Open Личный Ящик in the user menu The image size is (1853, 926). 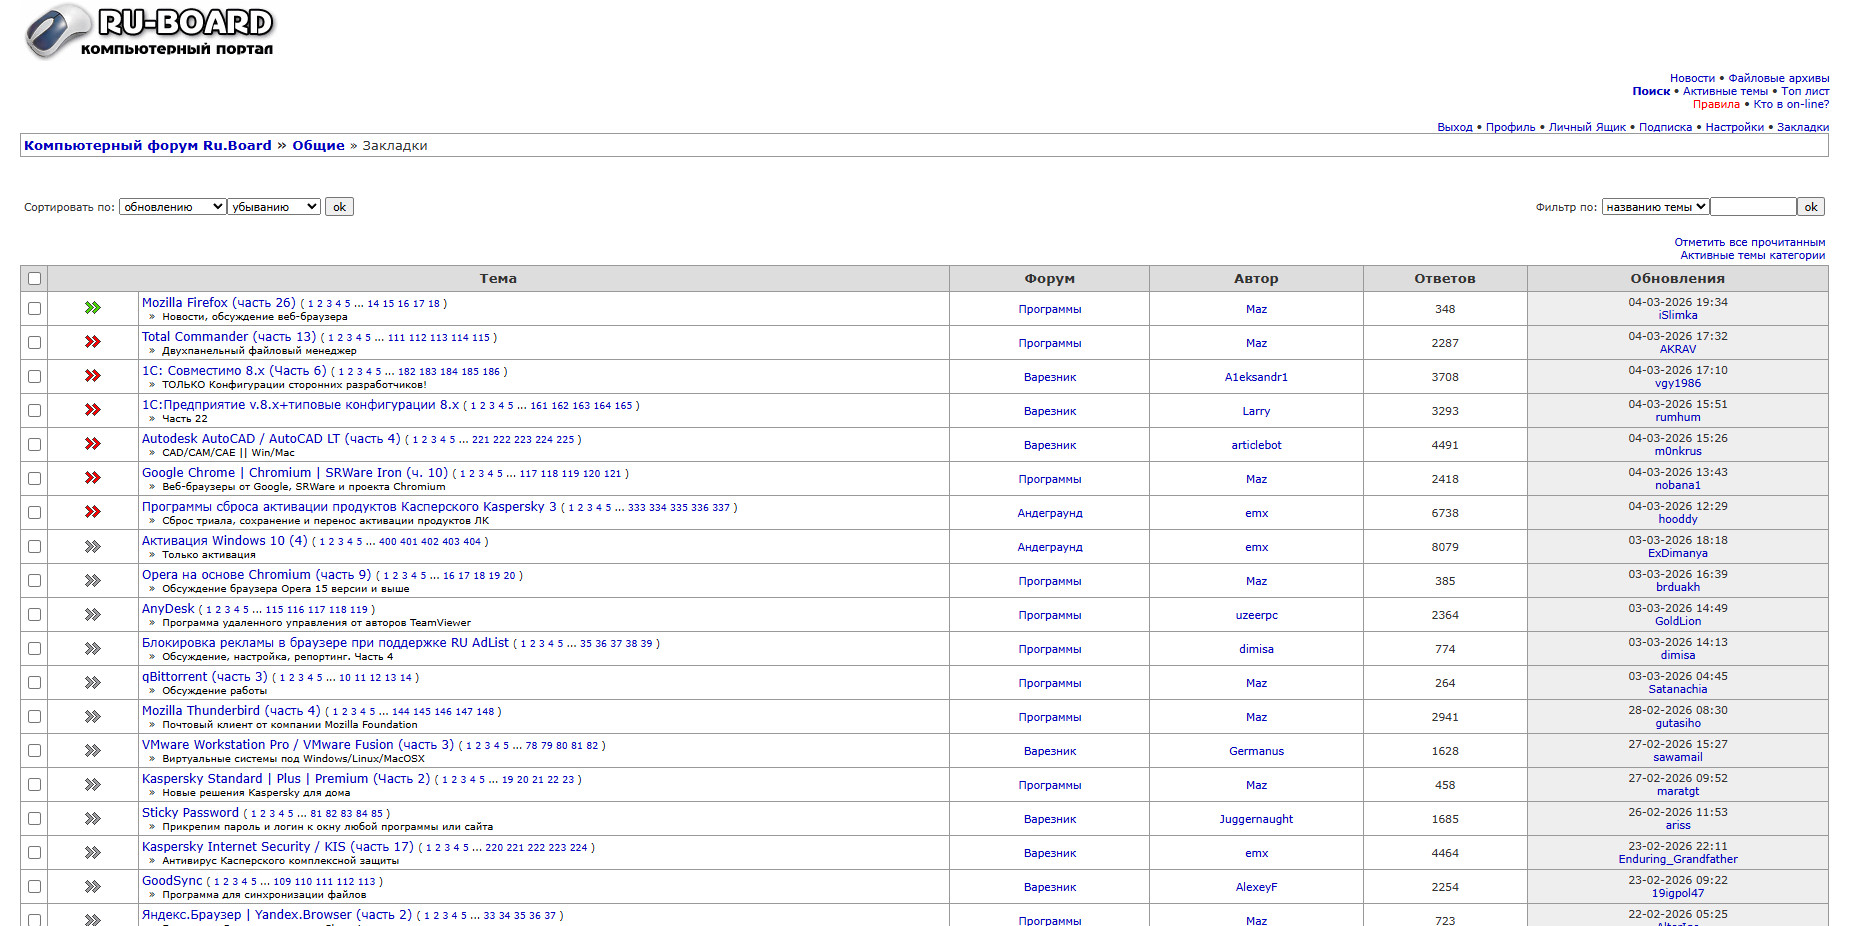1587,127
